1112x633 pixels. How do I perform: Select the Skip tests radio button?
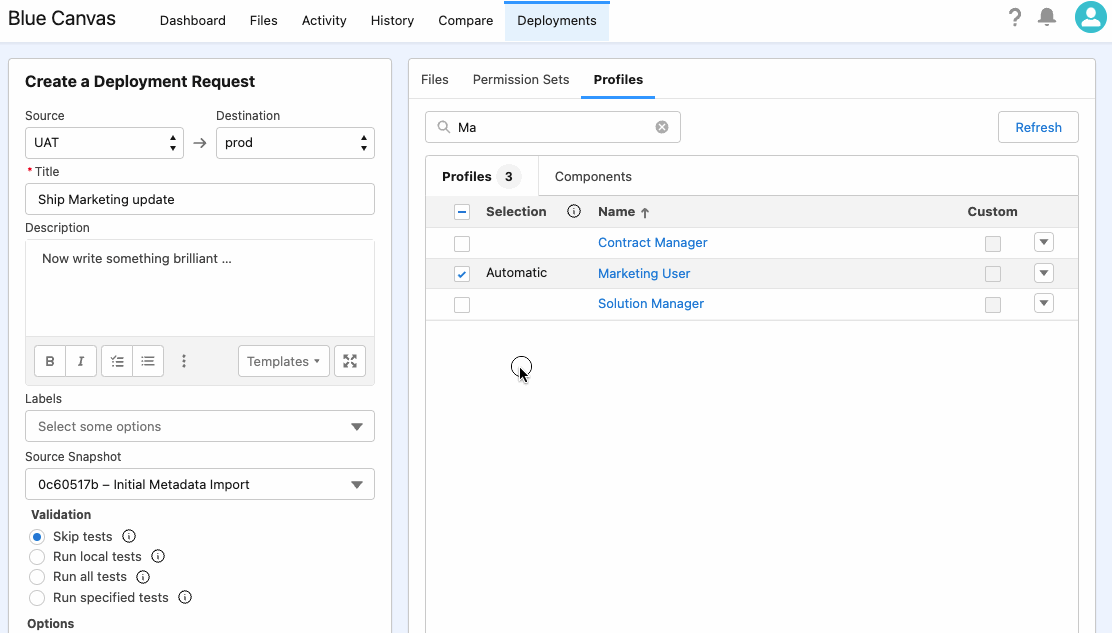[37, 537]
